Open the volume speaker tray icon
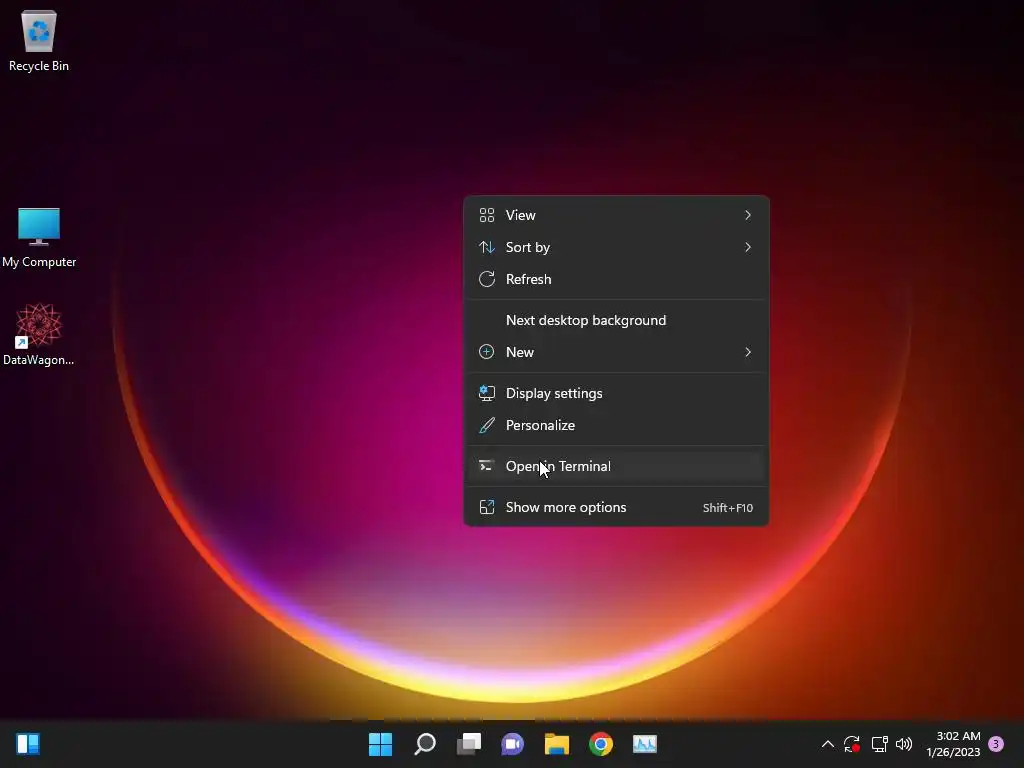 [x=904, y=744]
